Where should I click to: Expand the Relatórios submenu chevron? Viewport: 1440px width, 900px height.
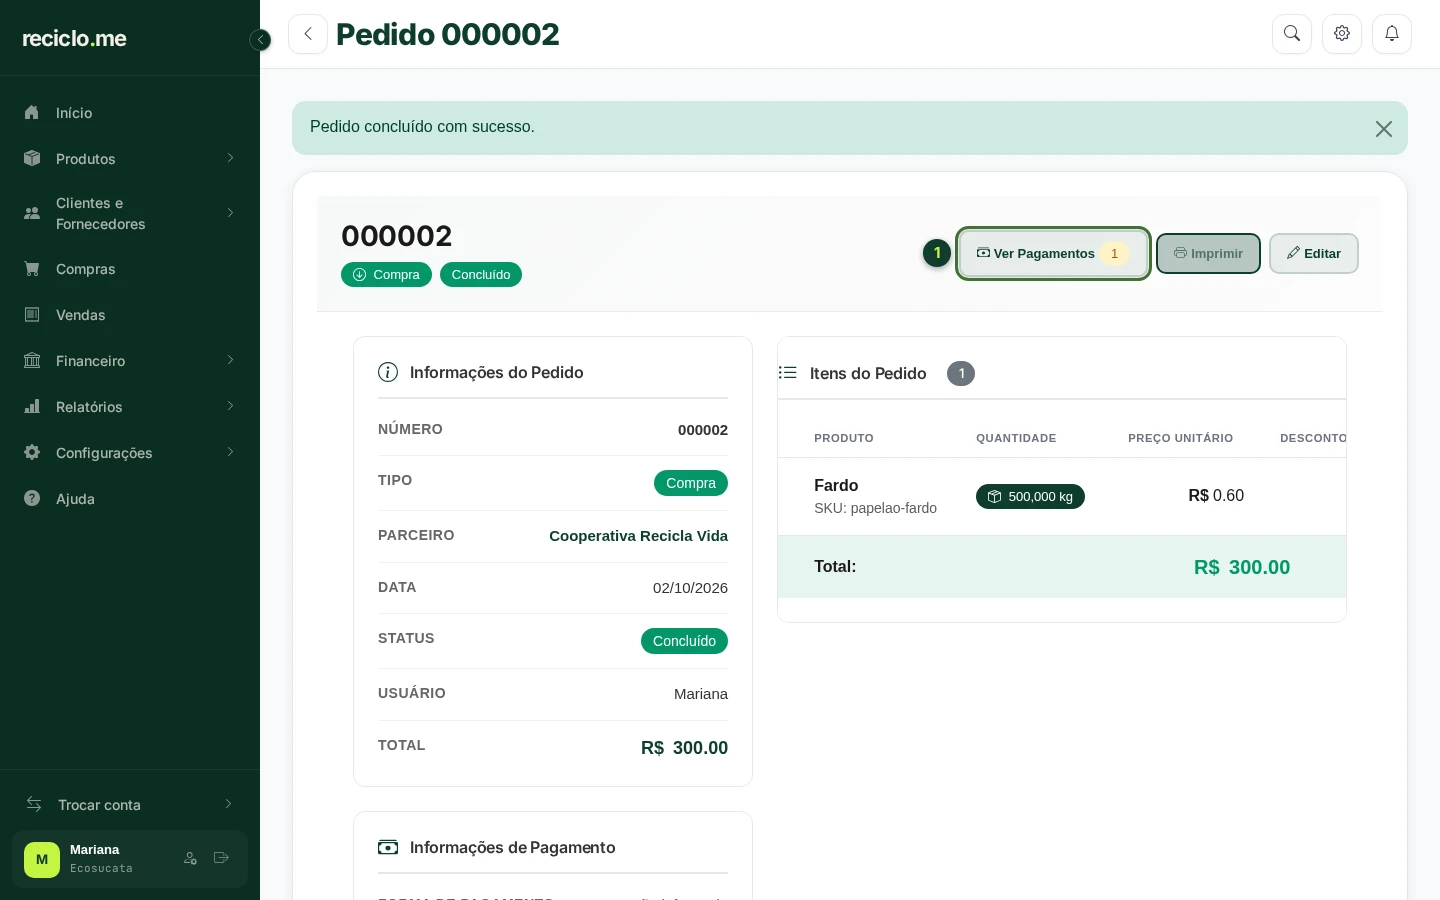point(230,406)
